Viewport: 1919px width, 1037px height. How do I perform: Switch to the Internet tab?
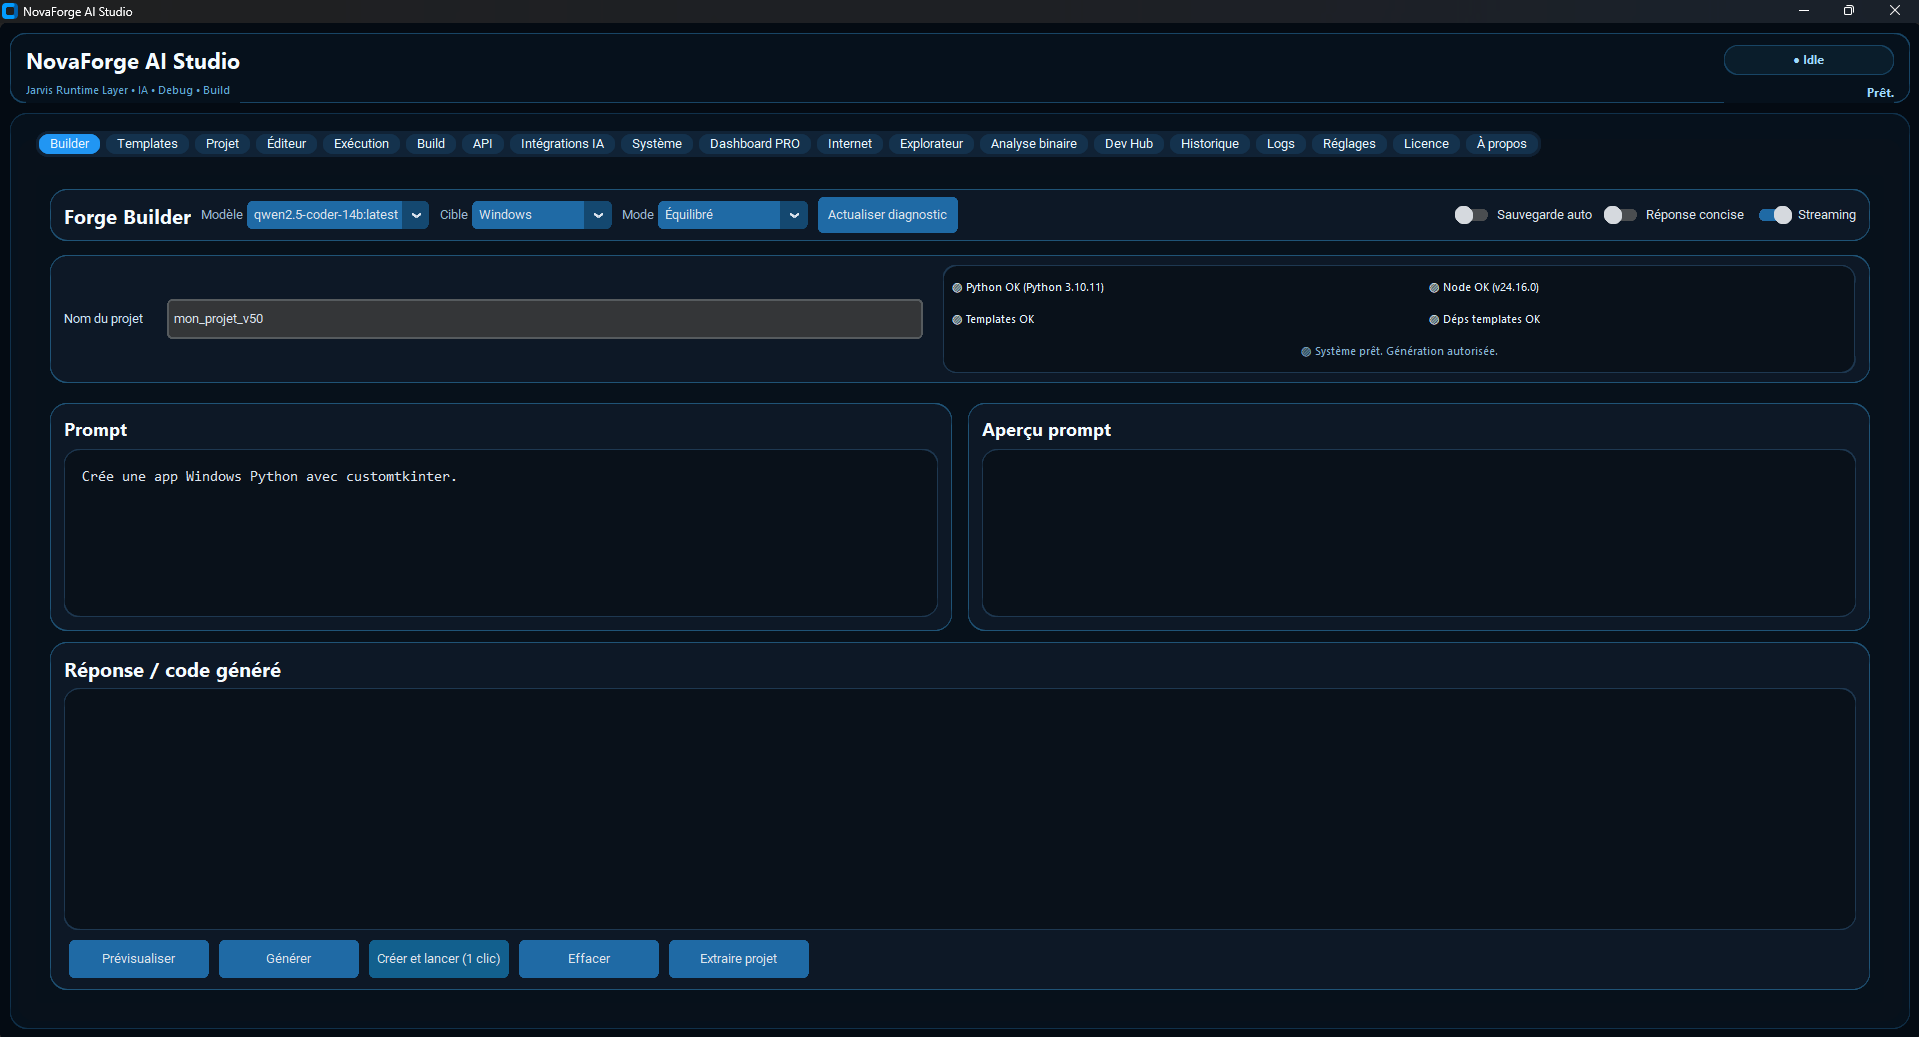(850, 144)
